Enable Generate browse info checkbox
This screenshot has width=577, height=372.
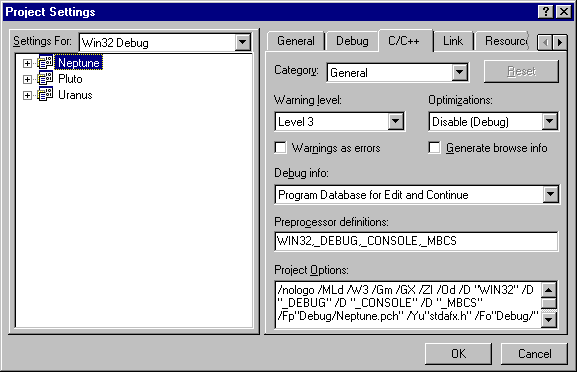(x=434, y=148)
